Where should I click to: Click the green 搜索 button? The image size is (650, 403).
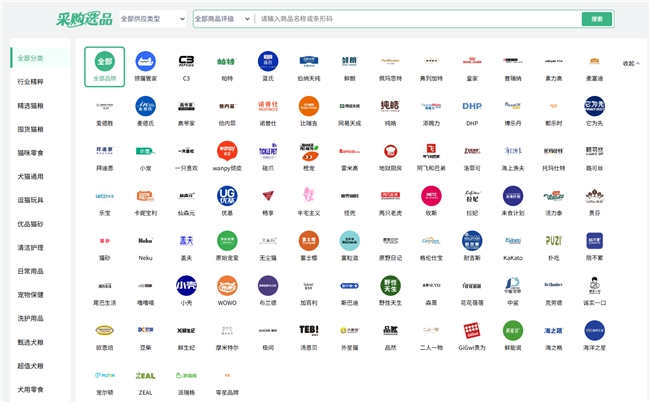pos(596,19)
